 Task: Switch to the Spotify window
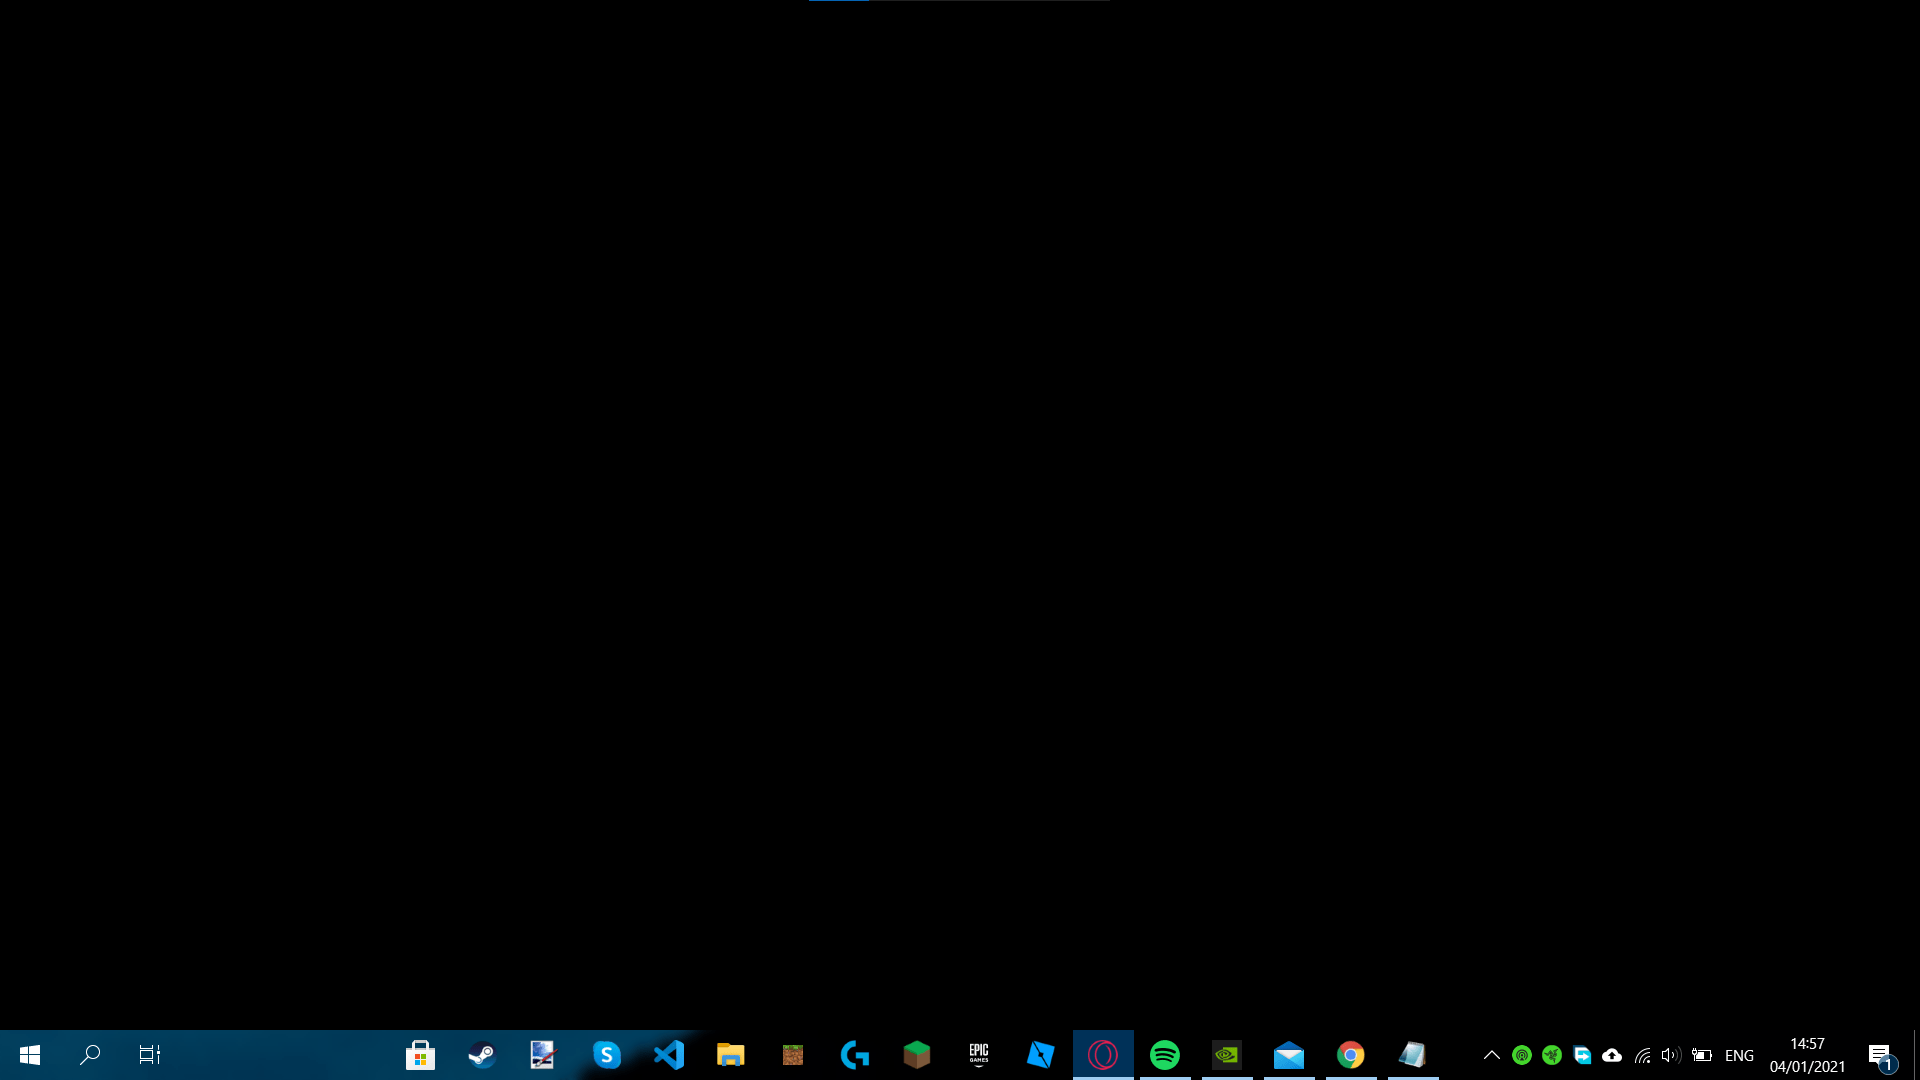[1164, 1055]
